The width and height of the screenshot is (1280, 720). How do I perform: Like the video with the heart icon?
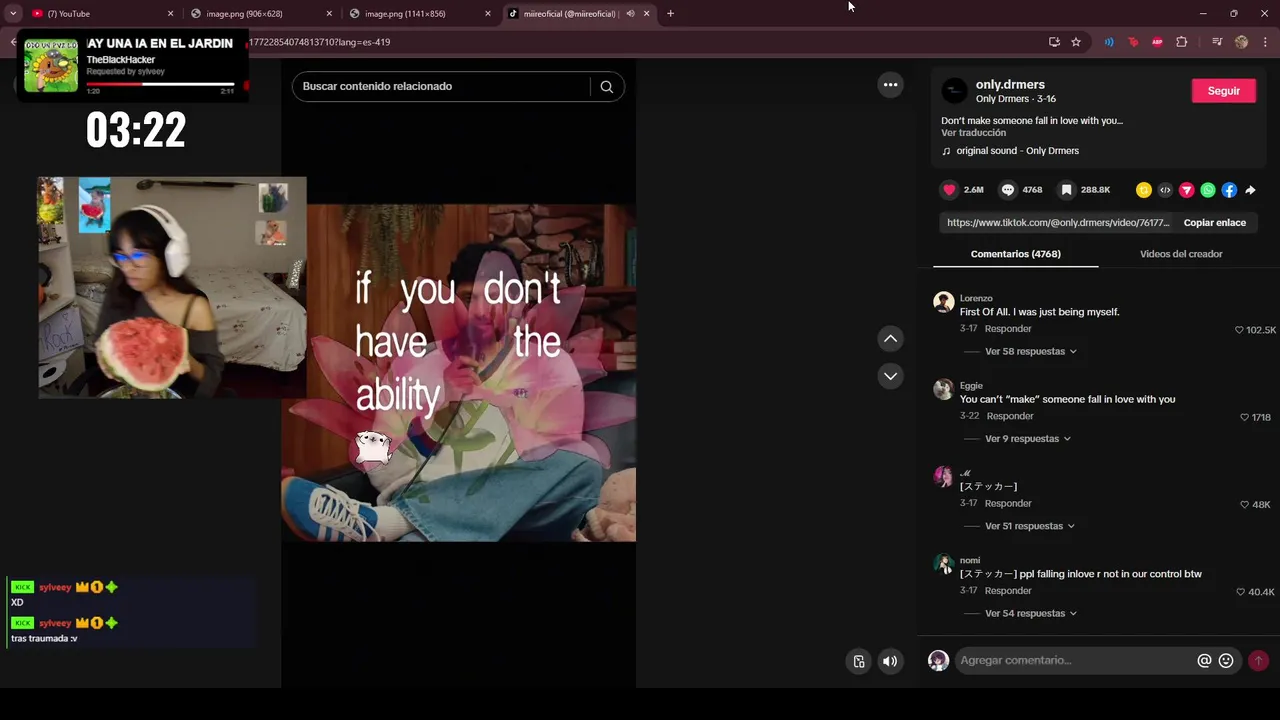point(949,190)
